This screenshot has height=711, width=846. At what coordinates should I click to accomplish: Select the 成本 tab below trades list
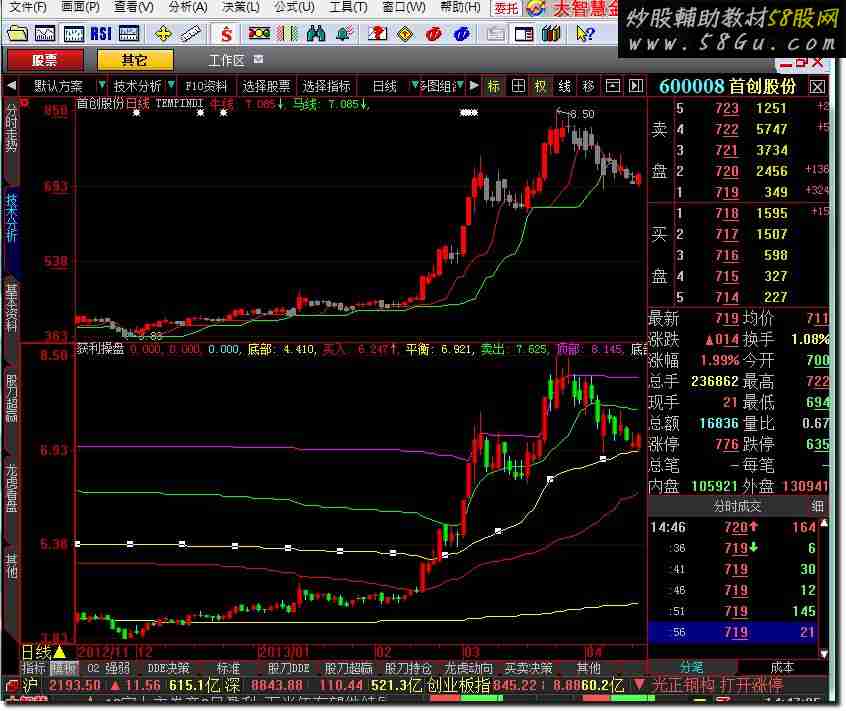click(782, 667)
